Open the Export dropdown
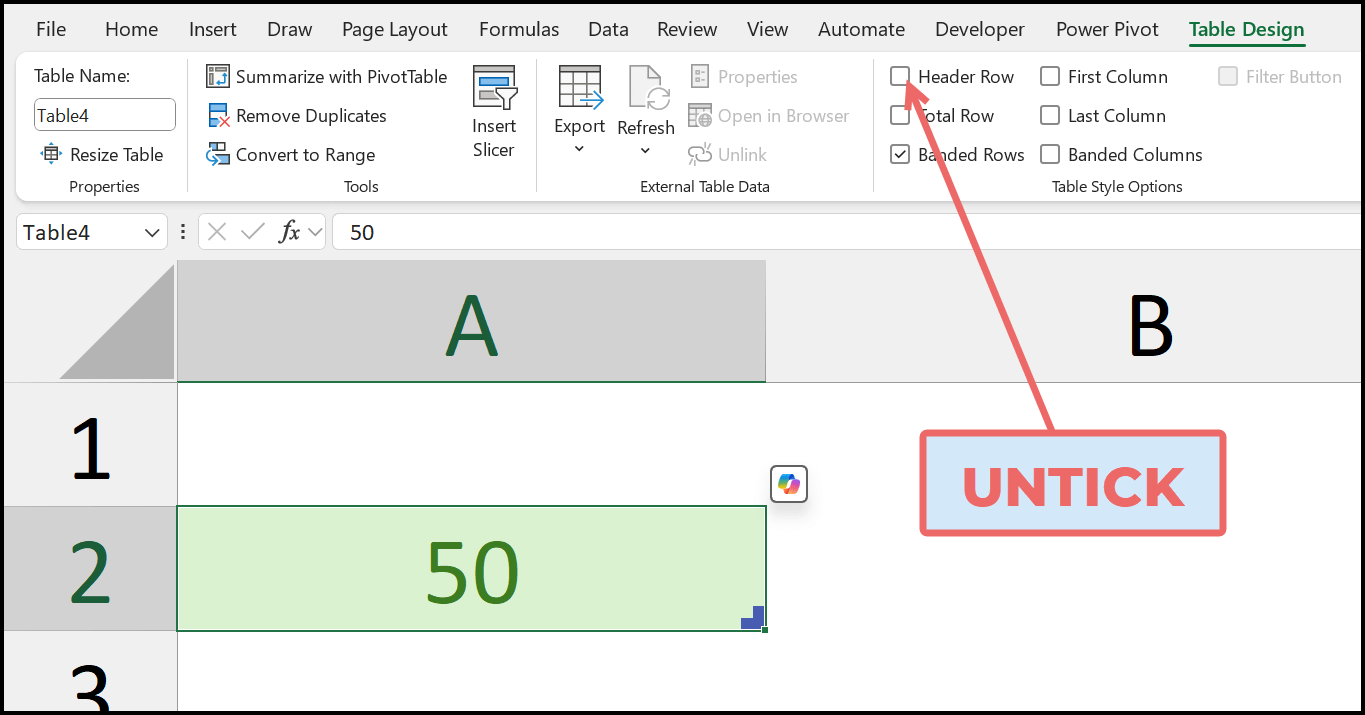This screenshot has width=1365, height=715. [x=579, y=150]
